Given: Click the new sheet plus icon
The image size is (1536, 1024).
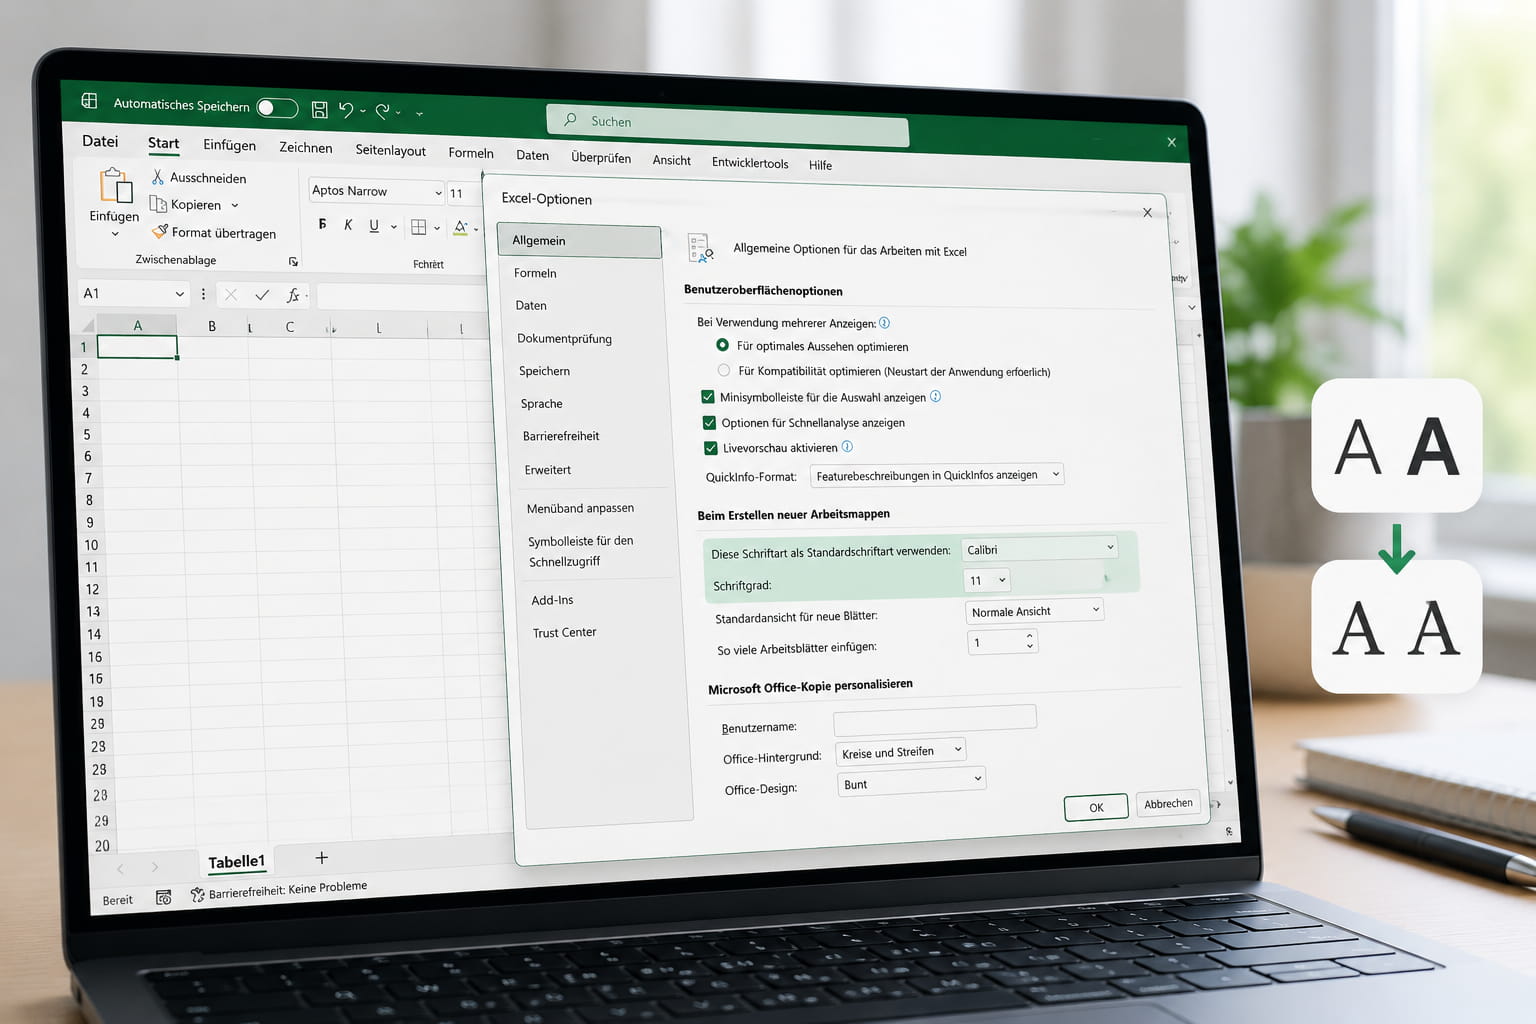Looking at the screenshot, I should (321, 858).
